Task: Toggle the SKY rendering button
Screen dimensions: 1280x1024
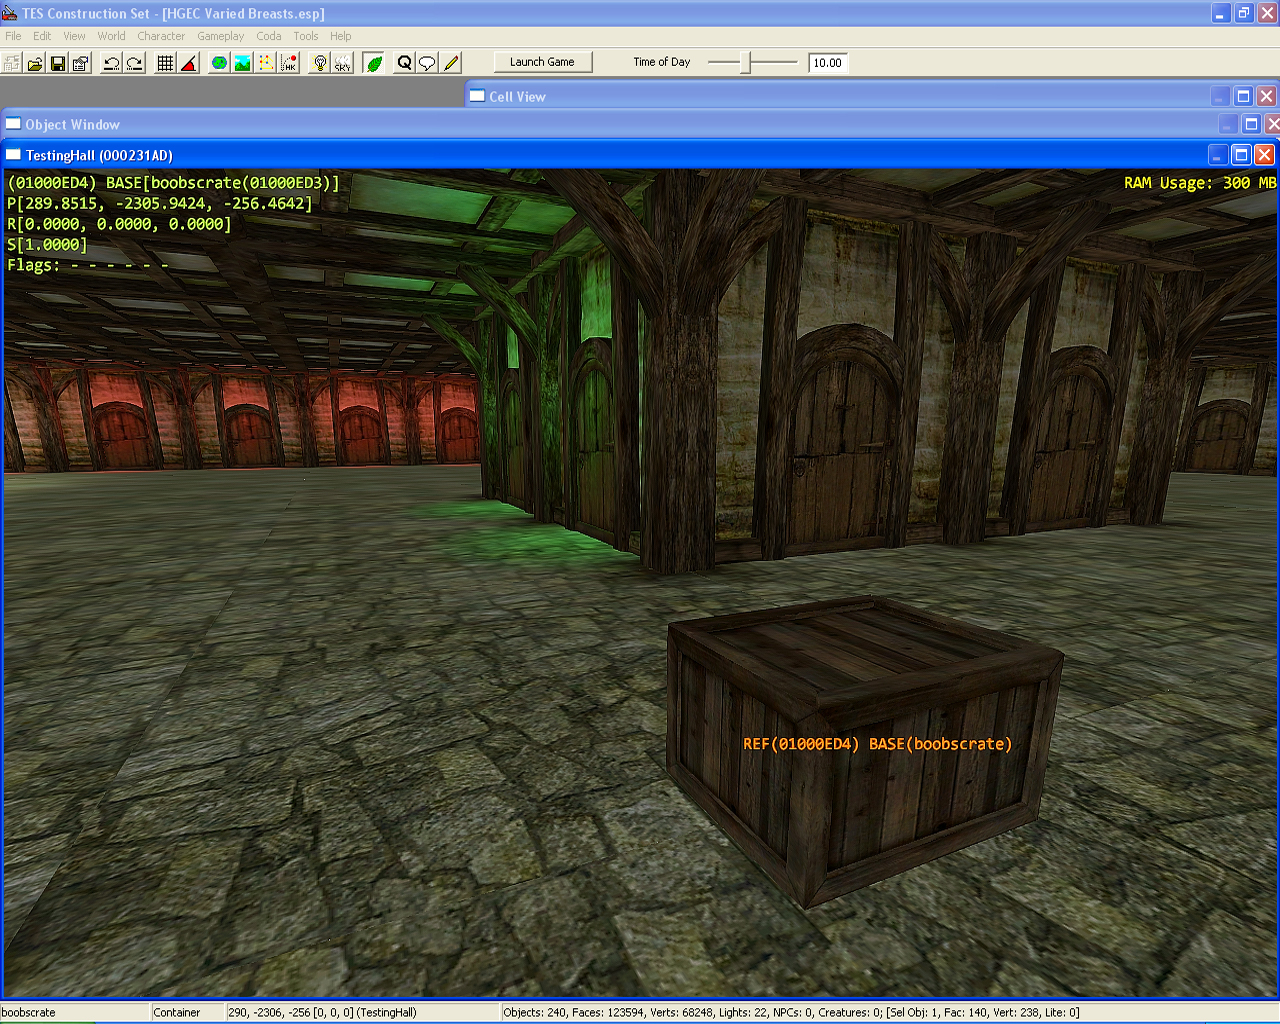Action: pyautogui.click(x=343, y=63)
